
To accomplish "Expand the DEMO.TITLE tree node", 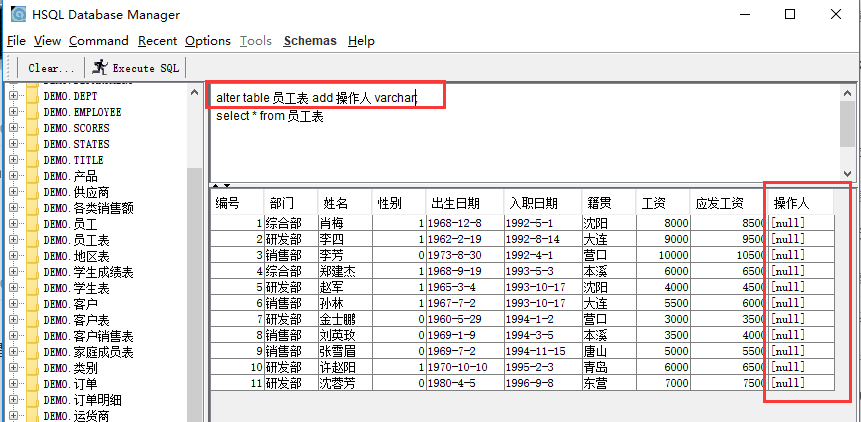I will pos(13,160).
